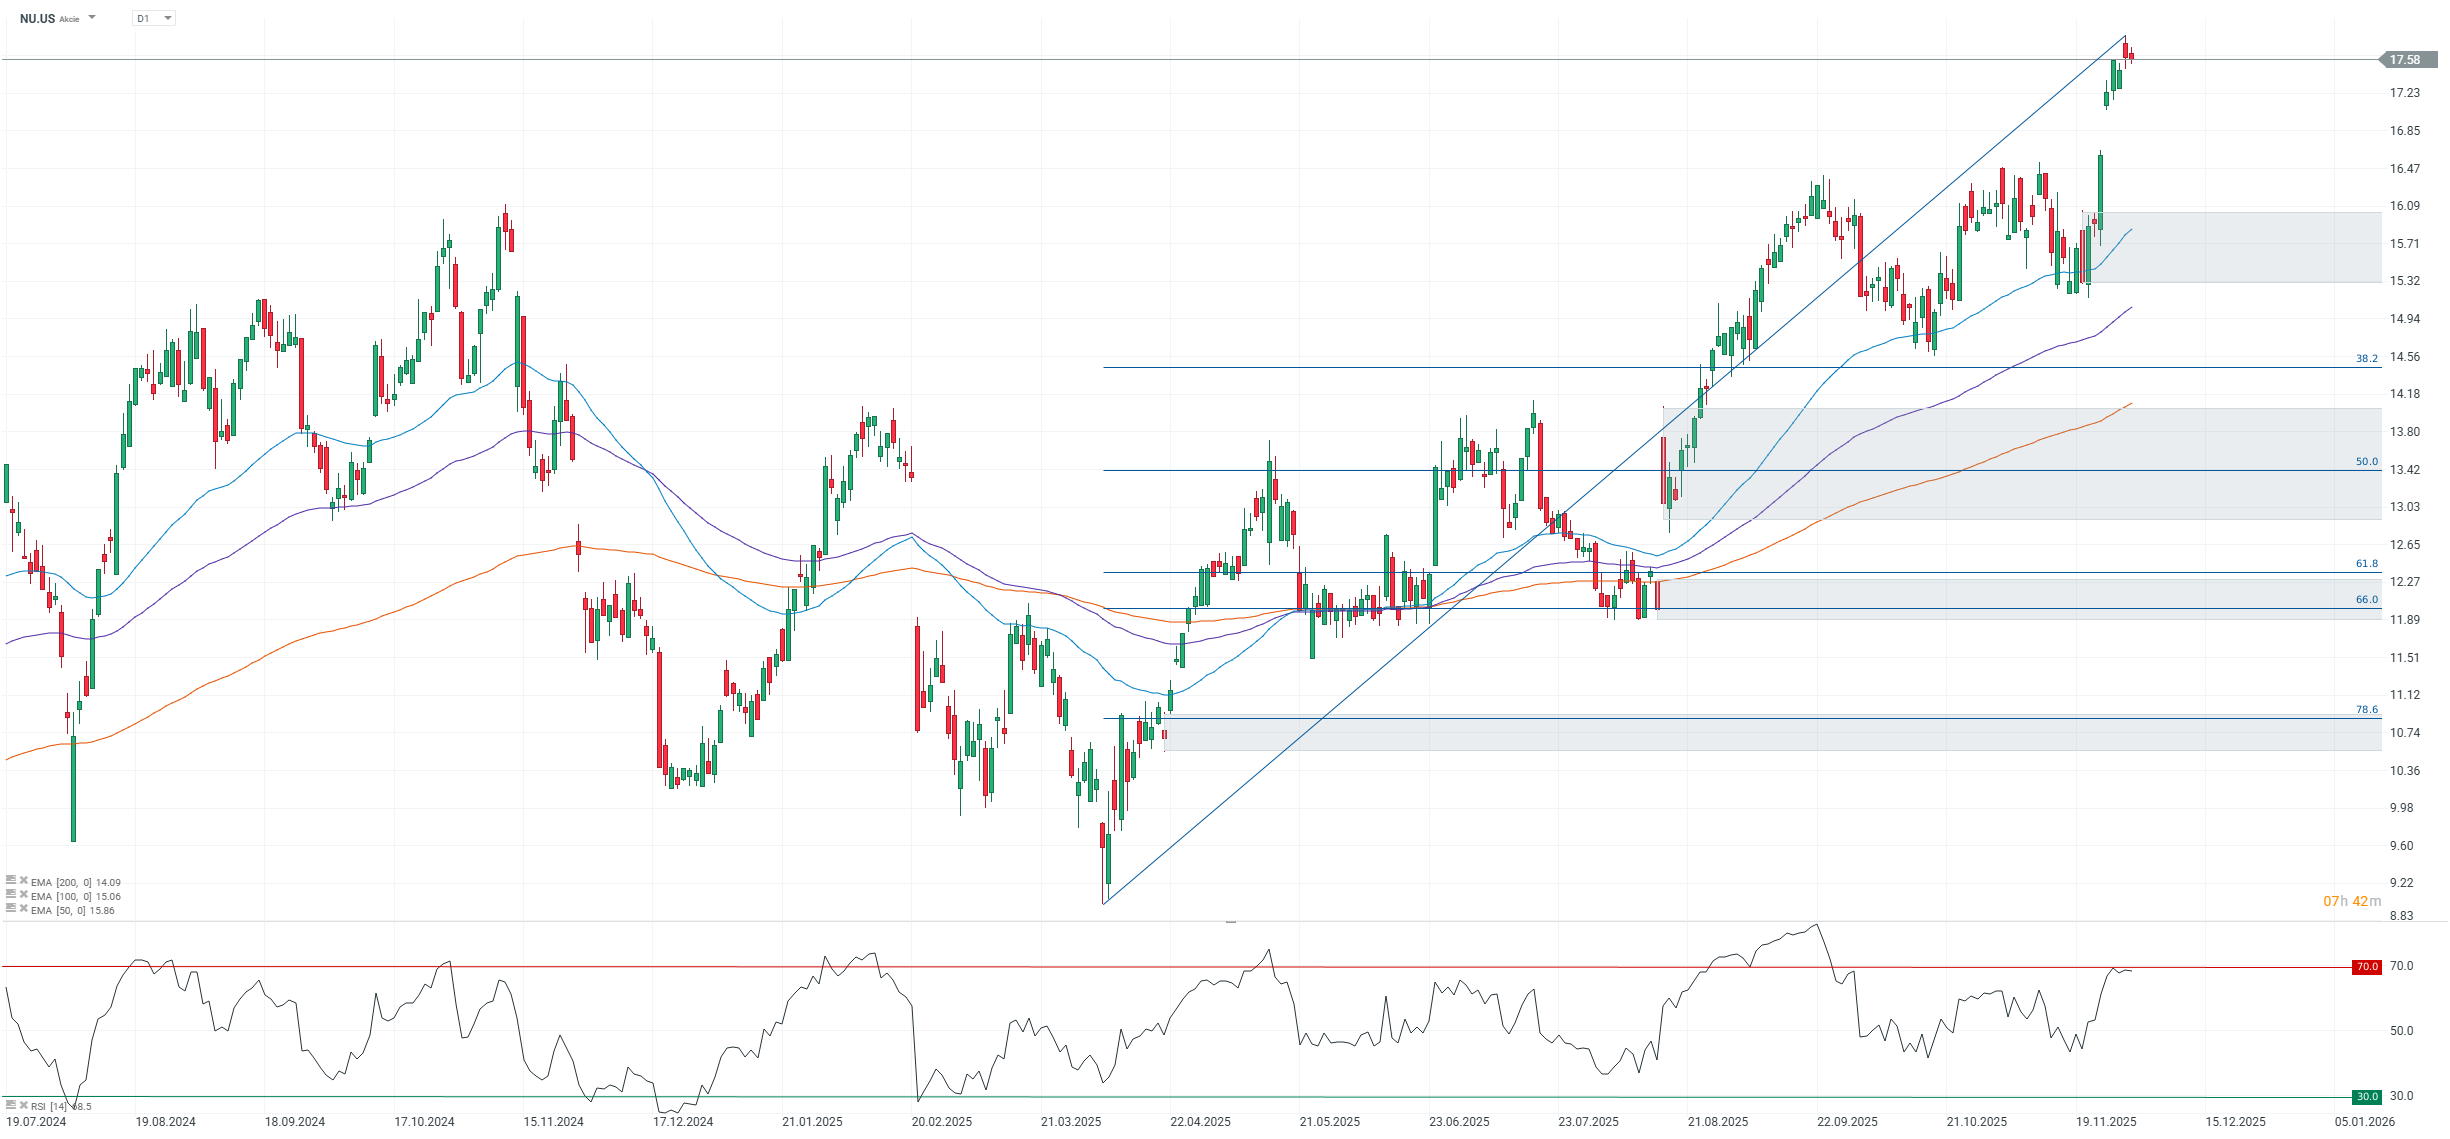This screenshot has height=1139, width=2450.
Task: Open settings icon for EMA 50 indicator
Action: (x=11, y=909)
